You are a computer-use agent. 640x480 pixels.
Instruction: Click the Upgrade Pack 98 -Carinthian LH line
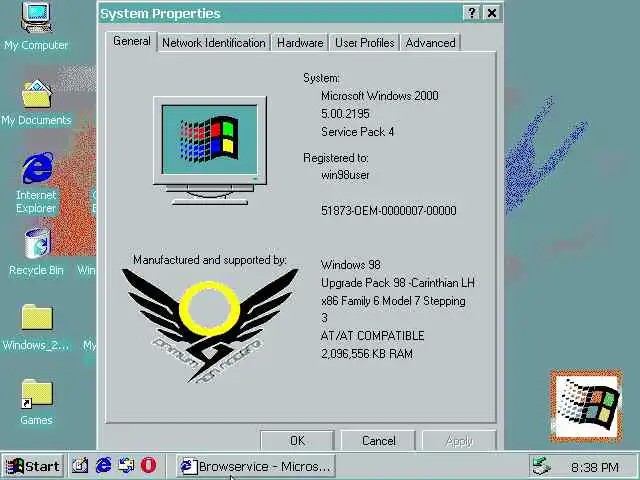pyautogui.click(x=398, y=283)
